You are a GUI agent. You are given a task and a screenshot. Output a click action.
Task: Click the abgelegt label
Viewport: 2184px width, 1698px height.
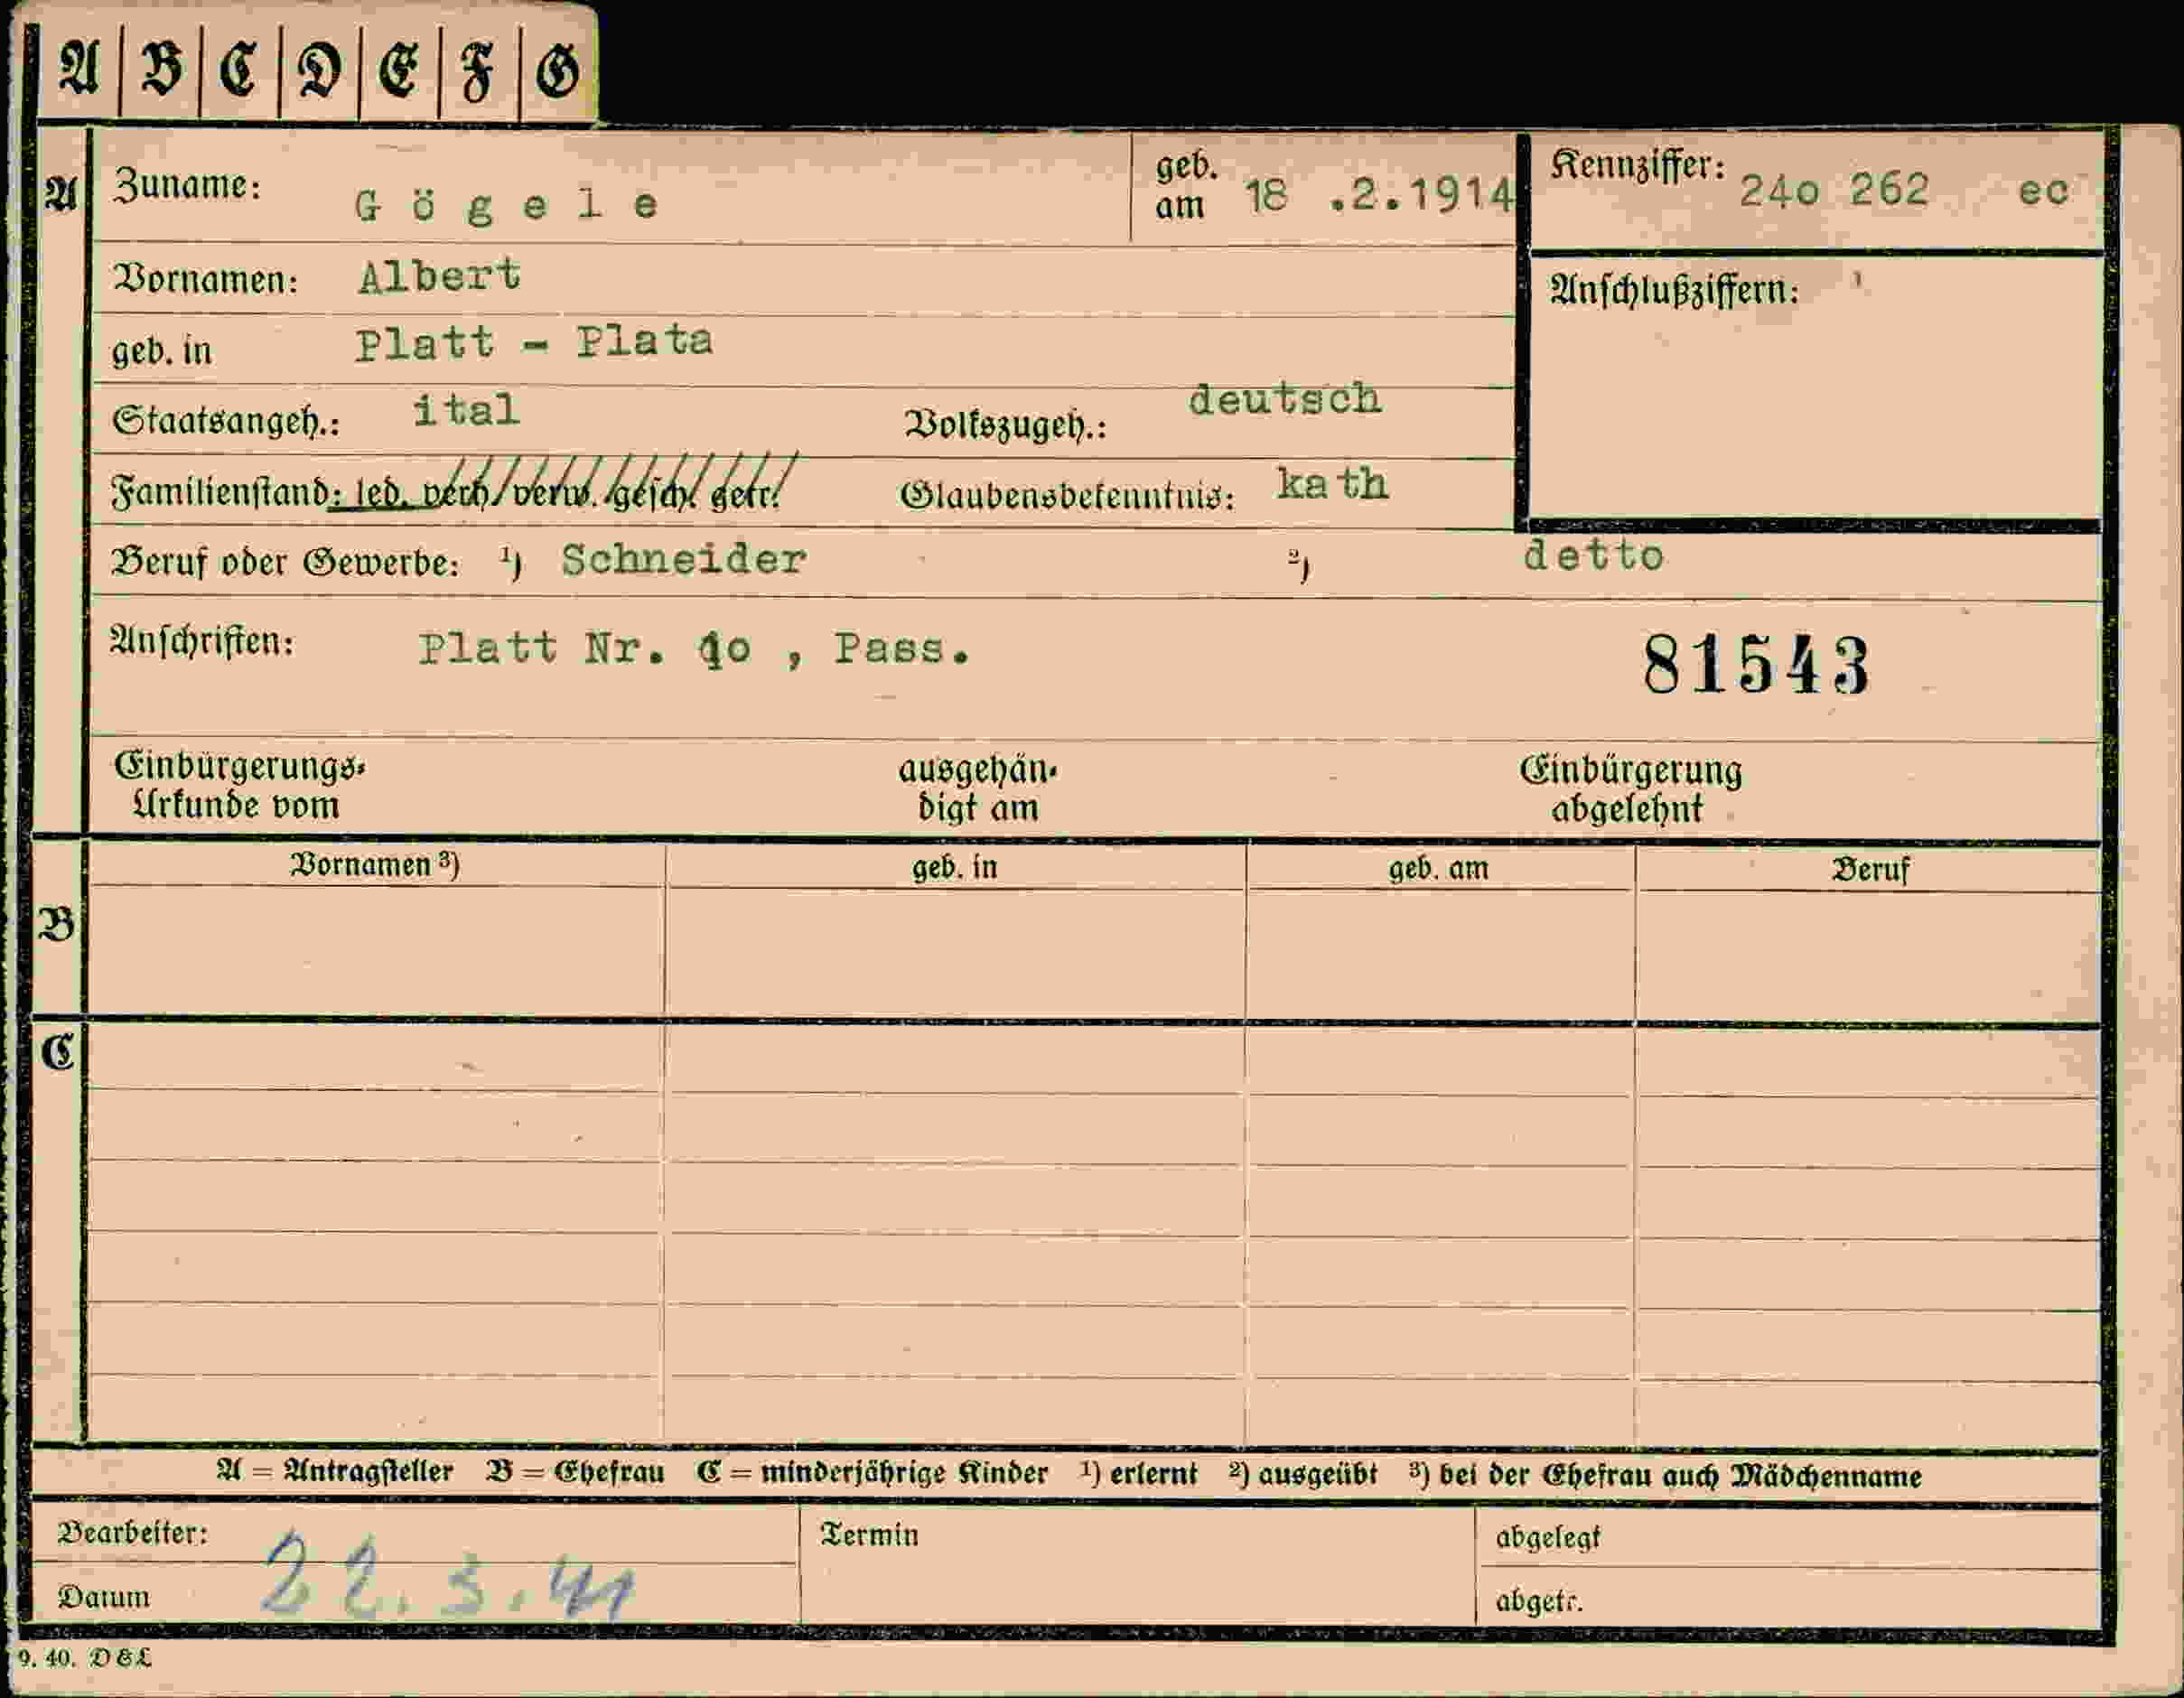(1548, 1538)
